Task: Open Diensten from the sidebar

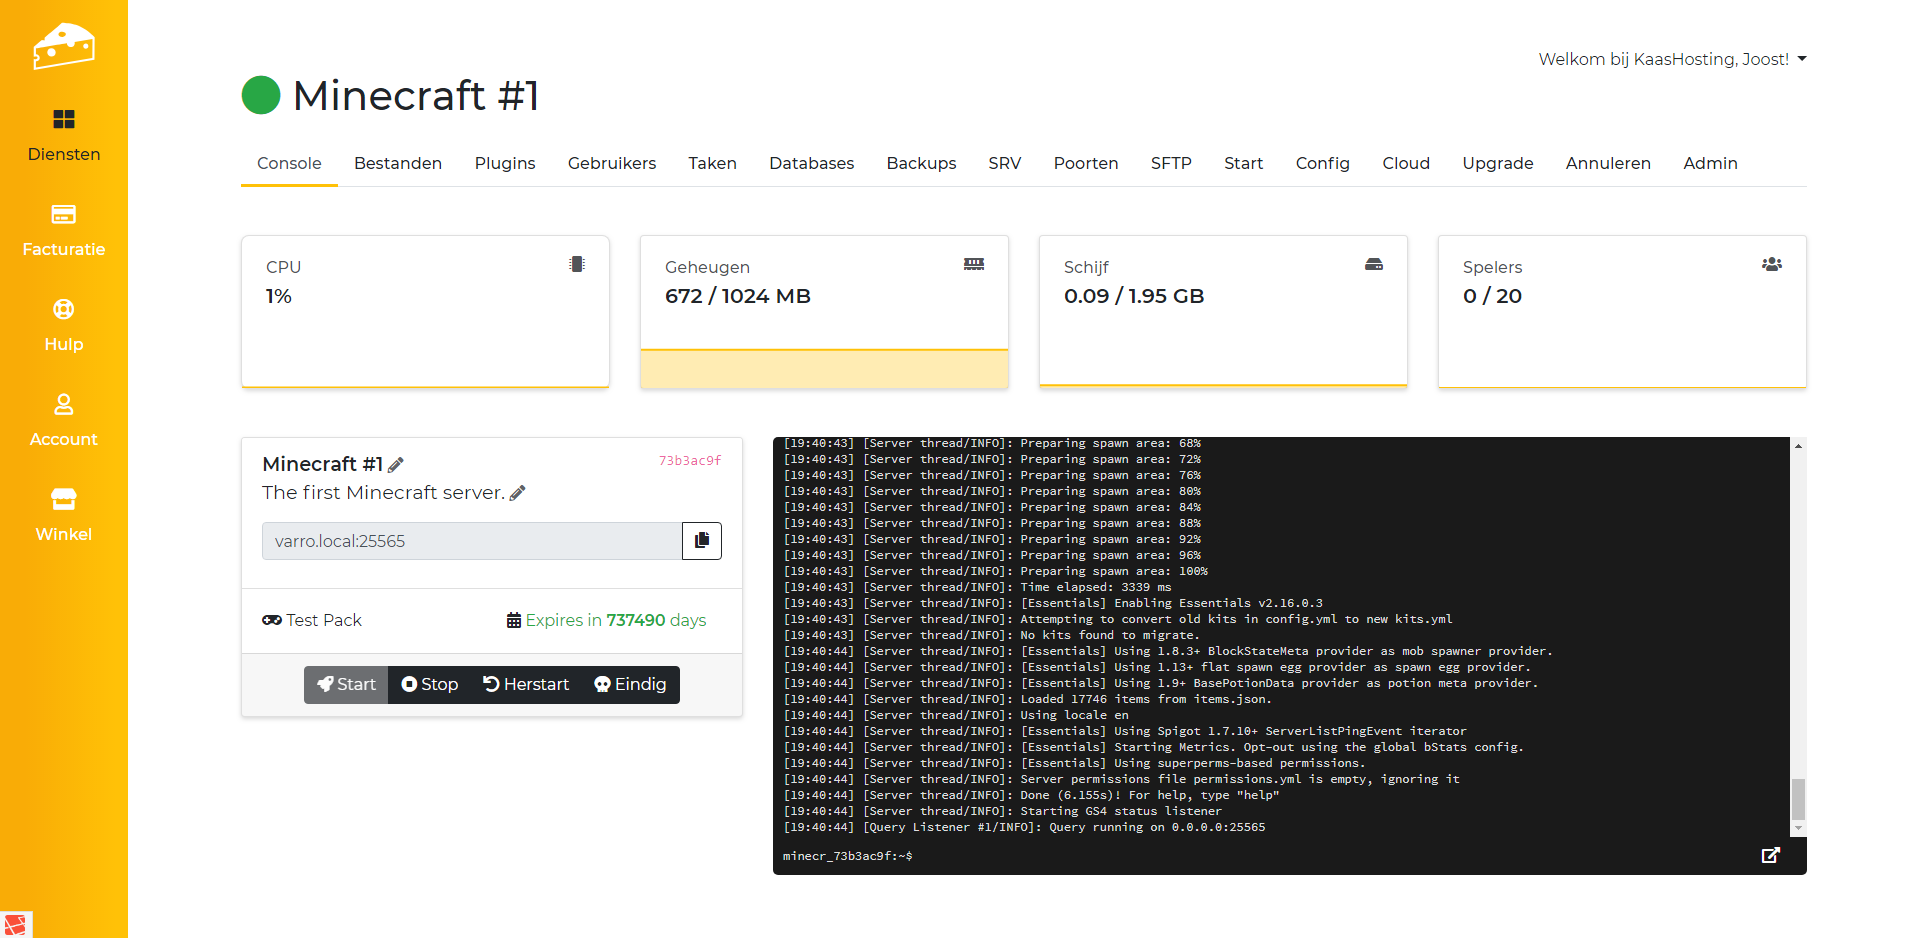Action: click(64, 135)
